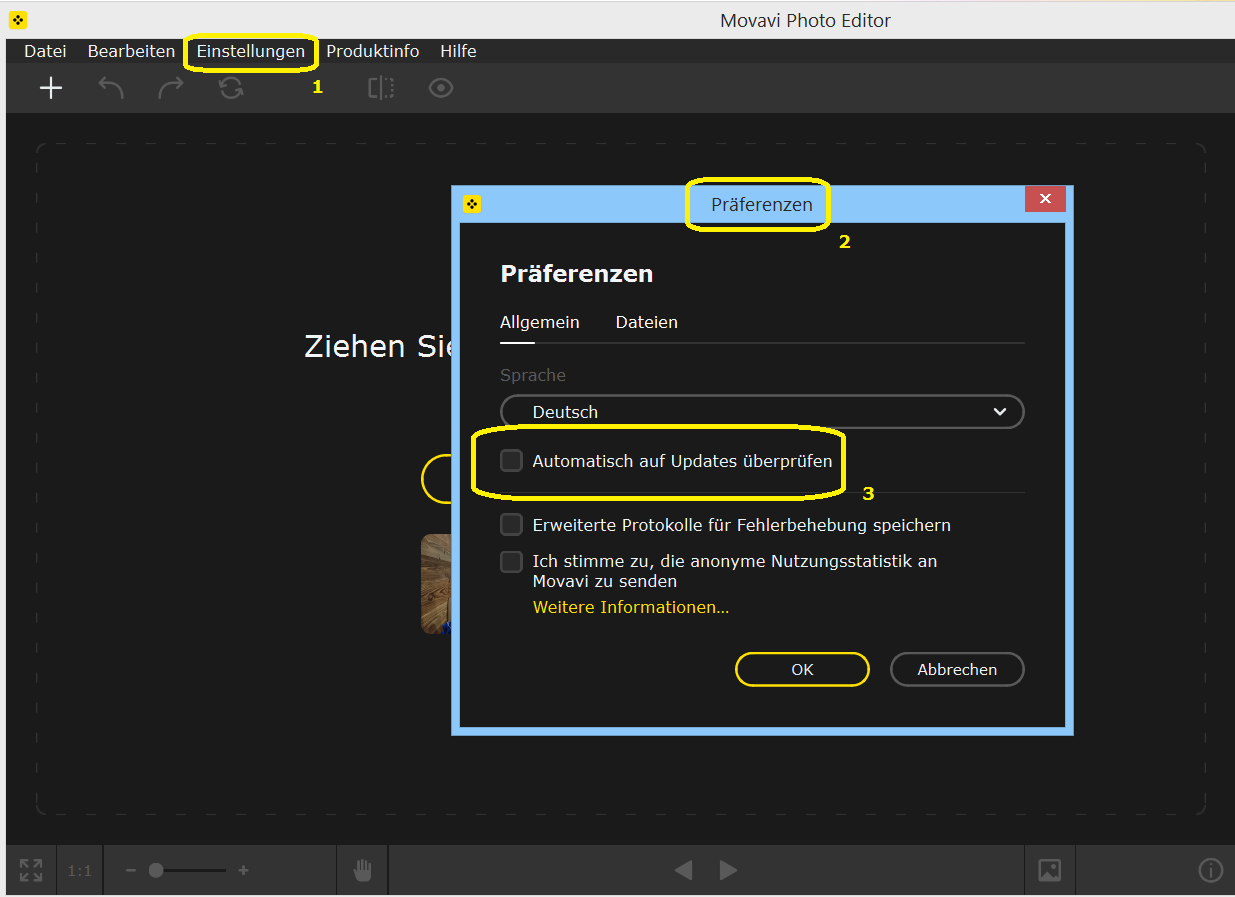Go to the next image arrow

tap(729, 871)
